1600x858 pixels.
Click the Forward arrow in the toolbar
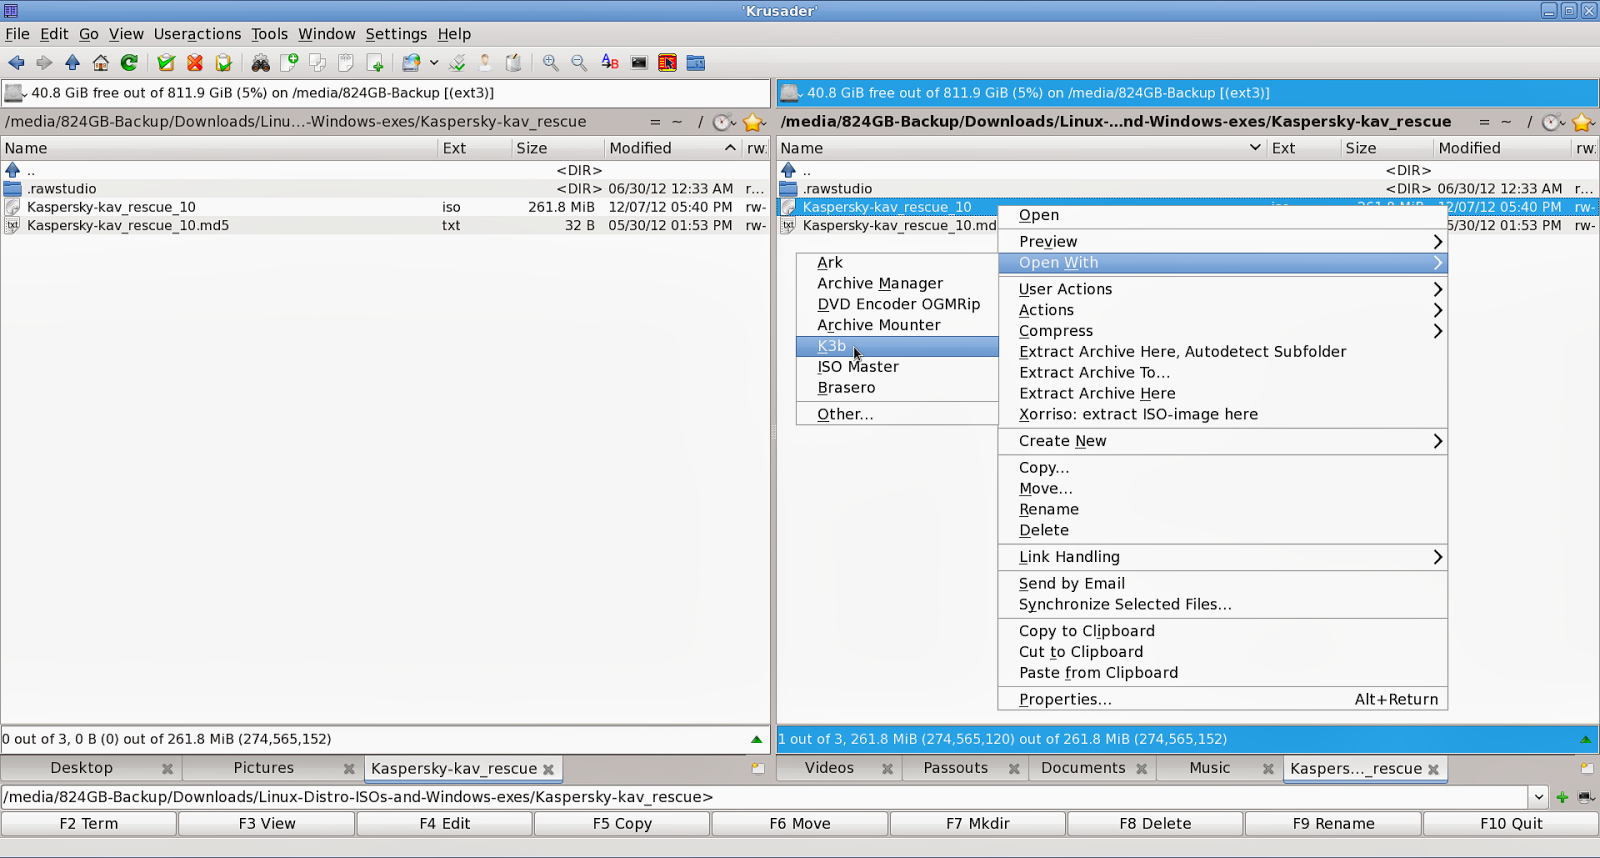(x=44, y=63)
